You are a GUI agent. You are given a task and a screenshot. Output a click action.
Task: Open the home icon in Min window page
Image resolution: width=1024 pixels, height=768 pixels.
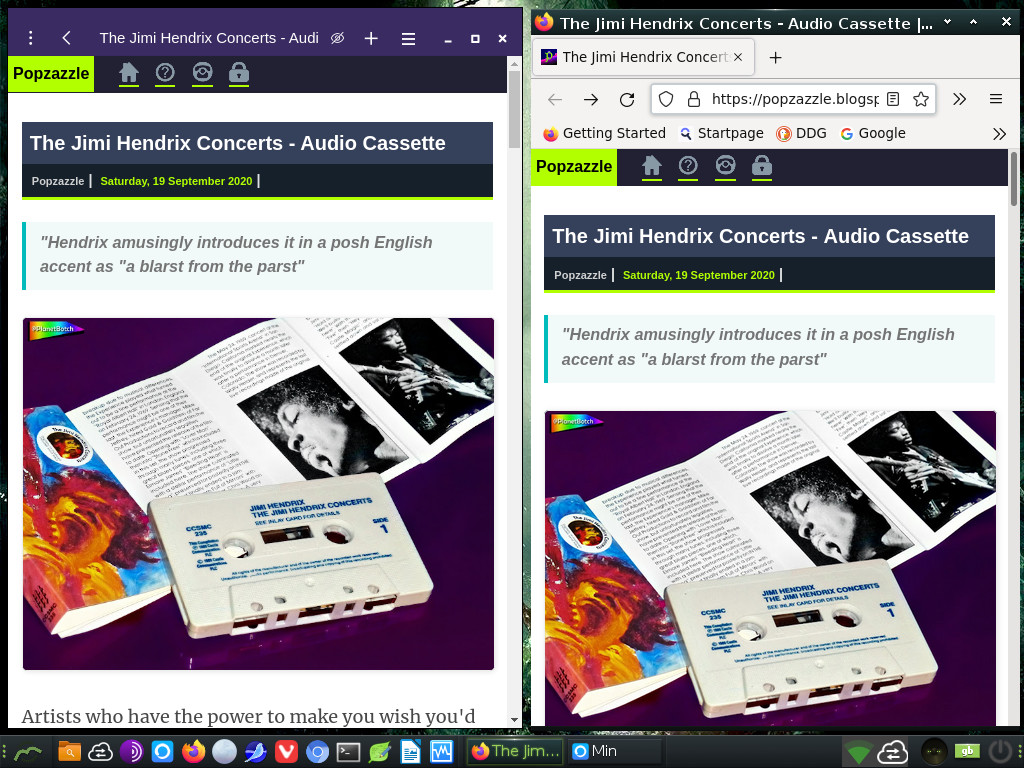(129, 73)
